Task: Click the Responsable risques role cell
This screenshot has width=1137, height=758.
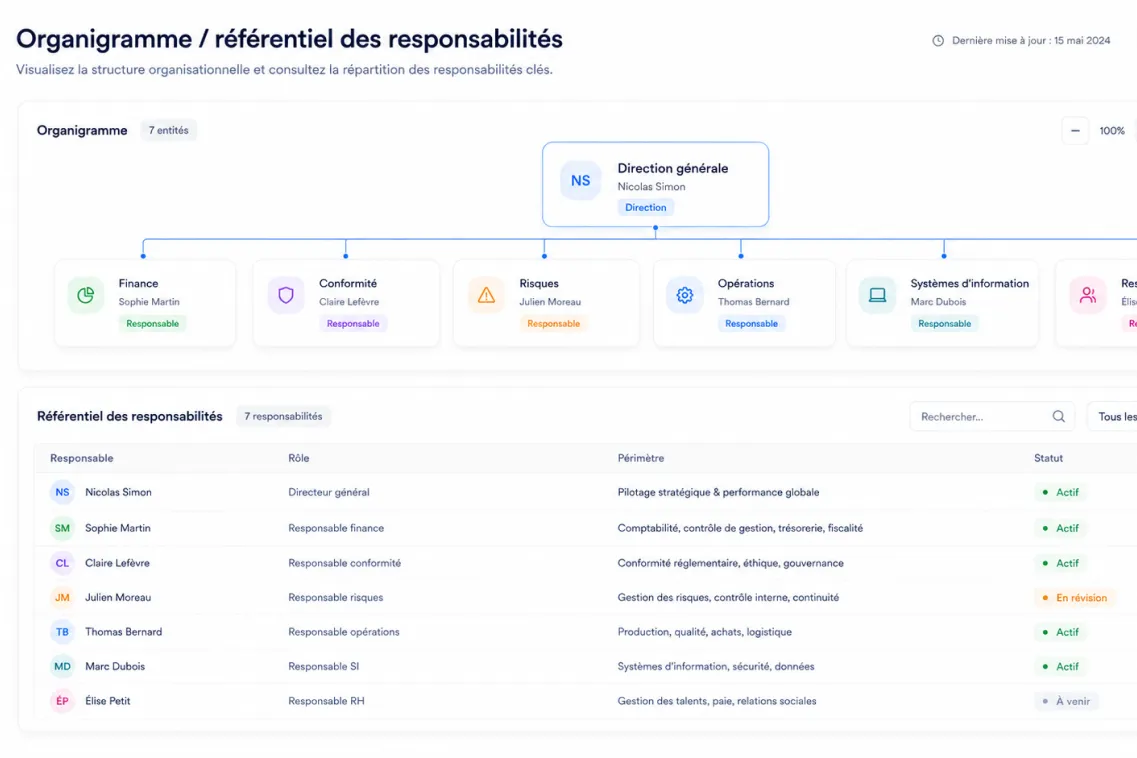Action: pos(336,598)
